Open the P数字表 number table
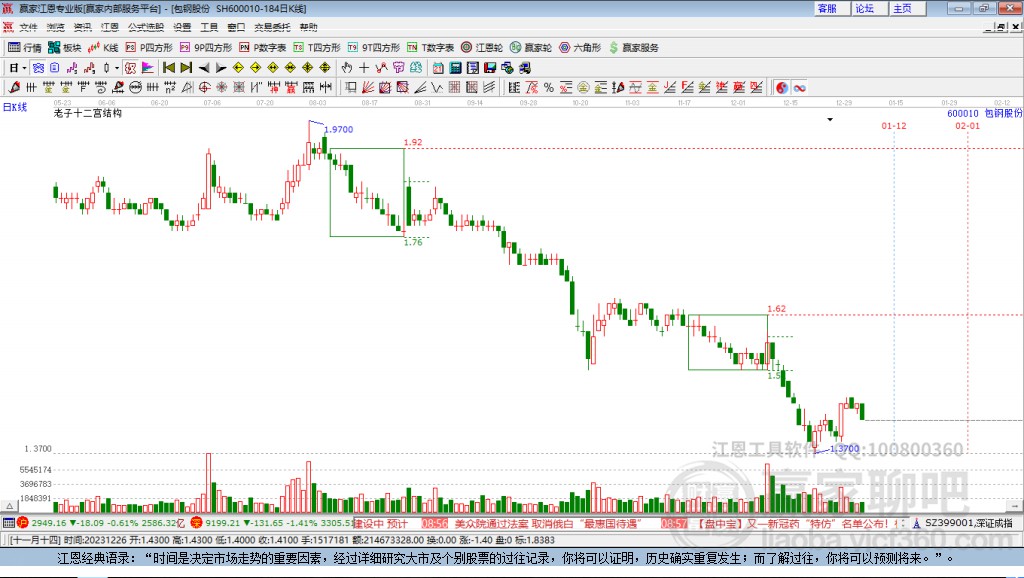Screen dimensions: 1024x578 [263, 48]
